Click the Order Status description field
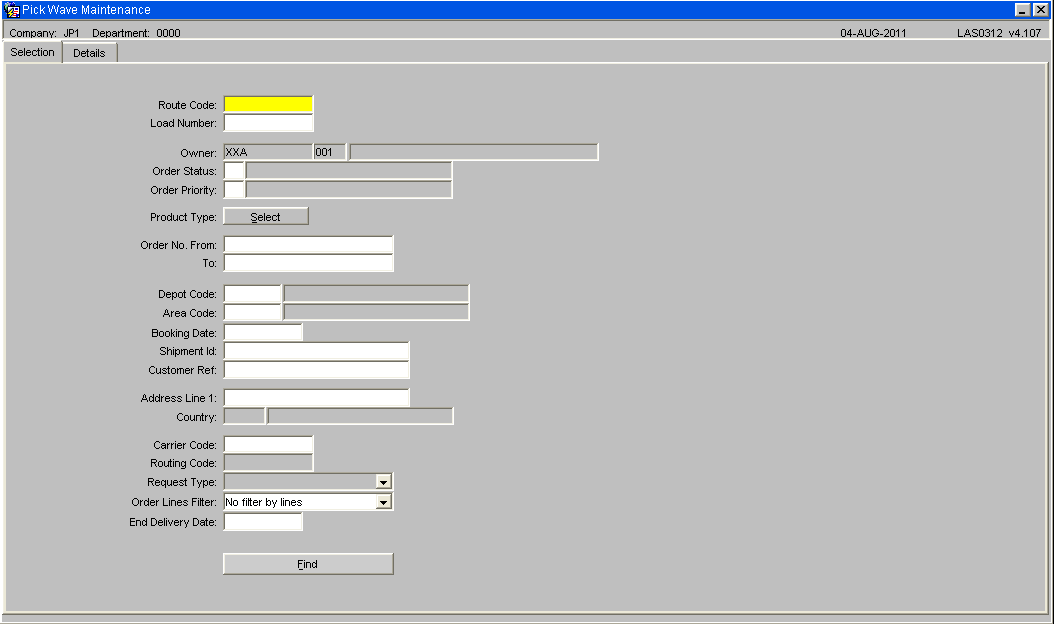The height and width of the screenshot is (624, 1054). [x=349, y=171]
